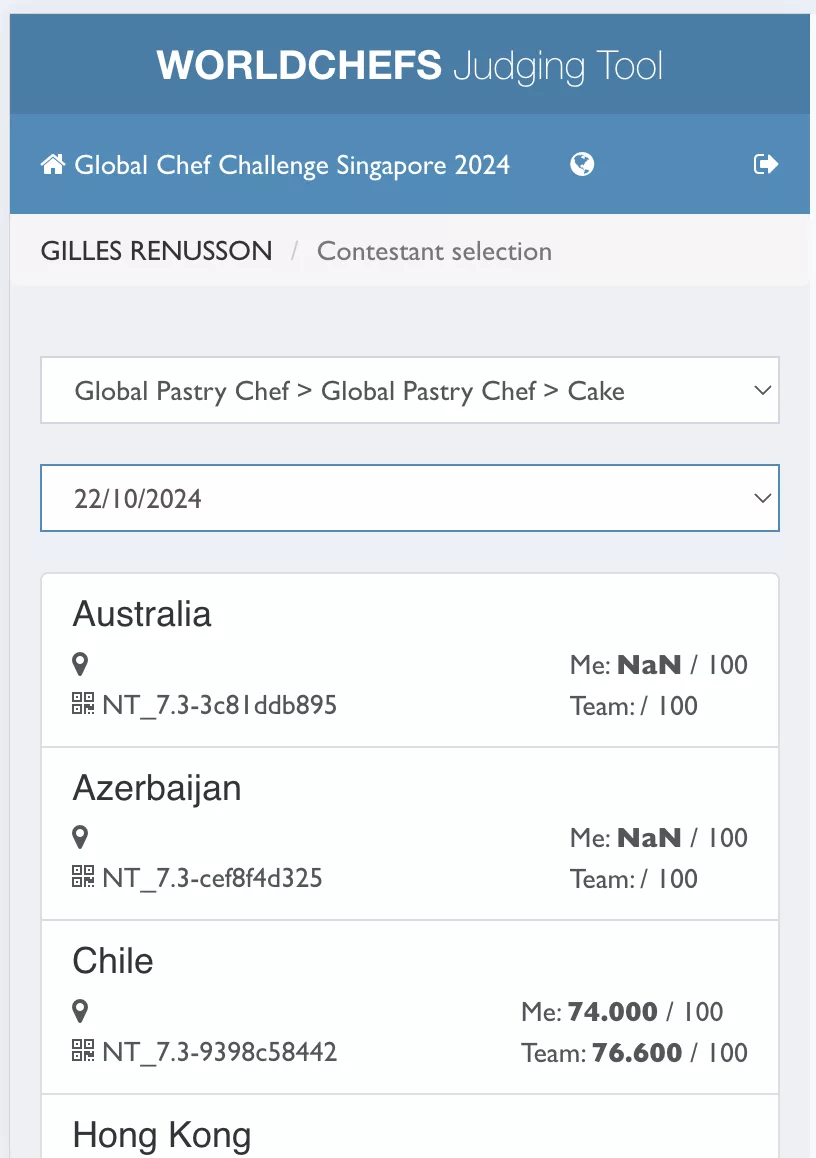Viewport: 816px width, 1158px height.
Task: Click Contestant selection breadcrumb label
Action: click(434, 251)
